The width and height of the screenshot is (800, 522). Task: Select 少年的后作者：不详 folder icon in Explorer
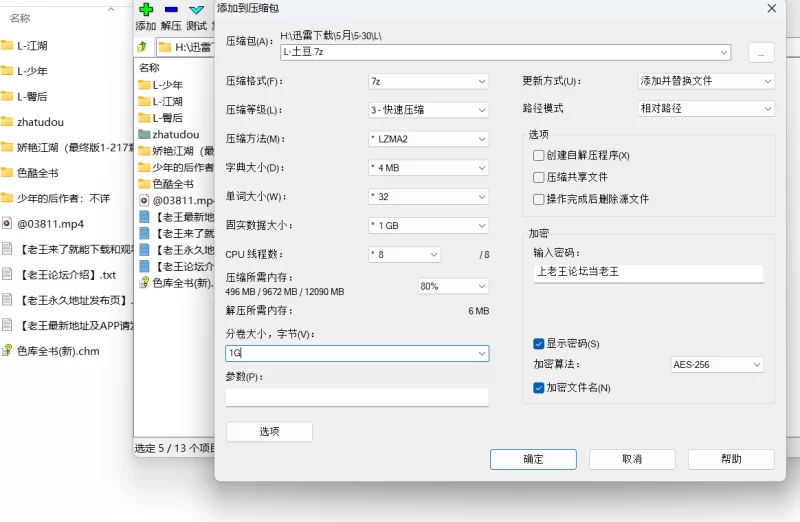(7, 198)
